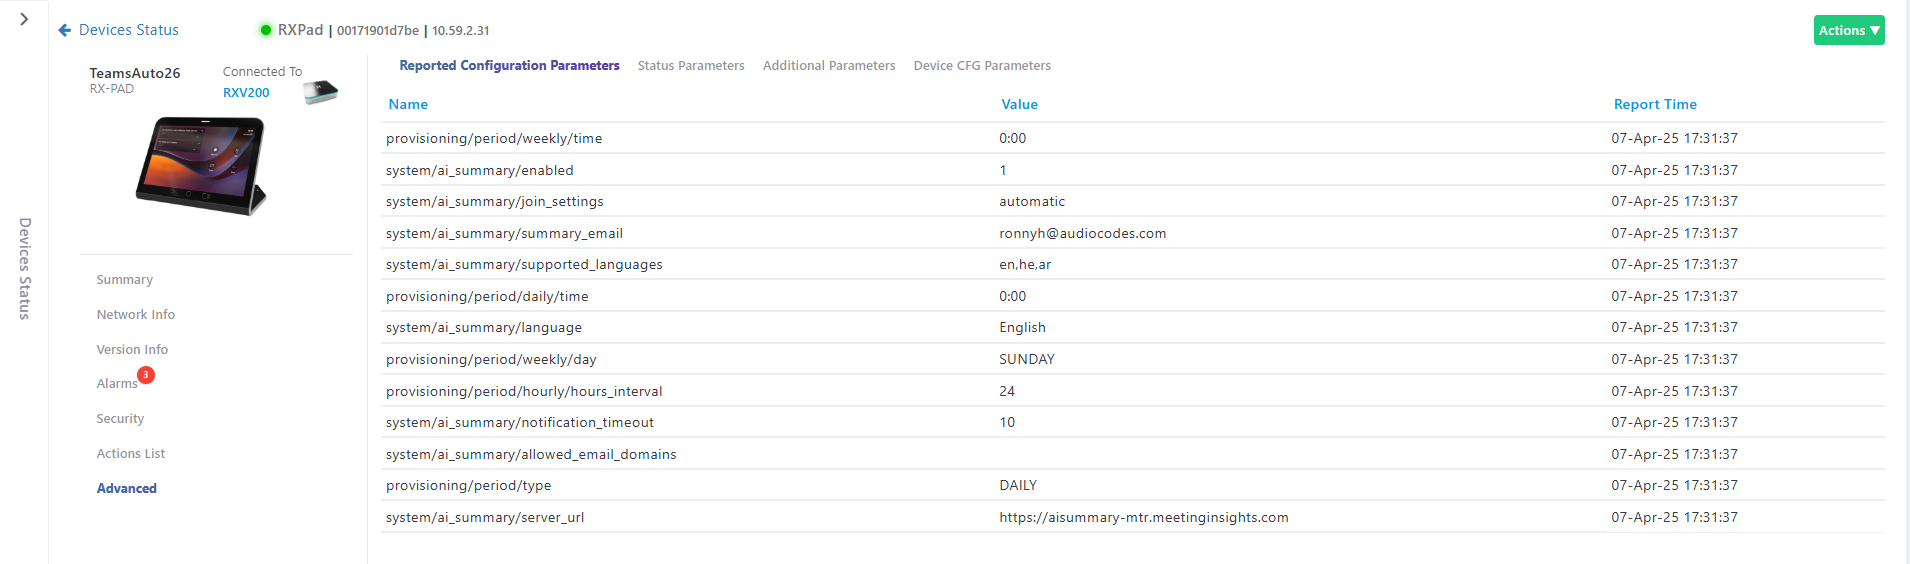The height and width of the screenshot is (564, 1910).
Task: Sort table by Name column header
Action: [408, 104]
